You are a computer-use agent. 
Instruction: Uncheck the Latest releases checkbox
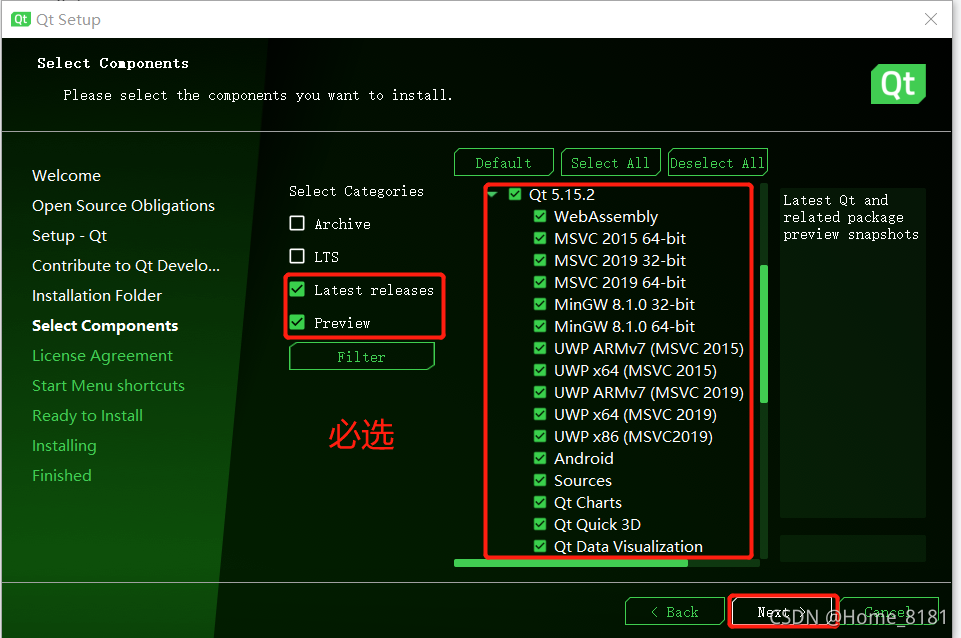click(x=297, y=289)
